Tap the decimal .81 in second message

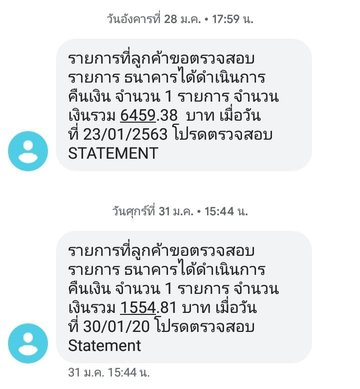[166, 307]
